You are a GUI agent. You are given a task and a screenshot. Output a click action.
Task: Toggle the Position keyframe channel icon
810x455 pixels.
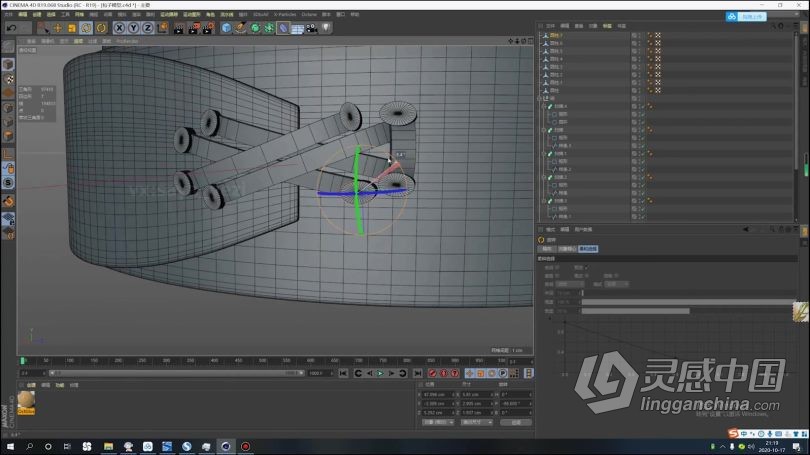(469, 373)
